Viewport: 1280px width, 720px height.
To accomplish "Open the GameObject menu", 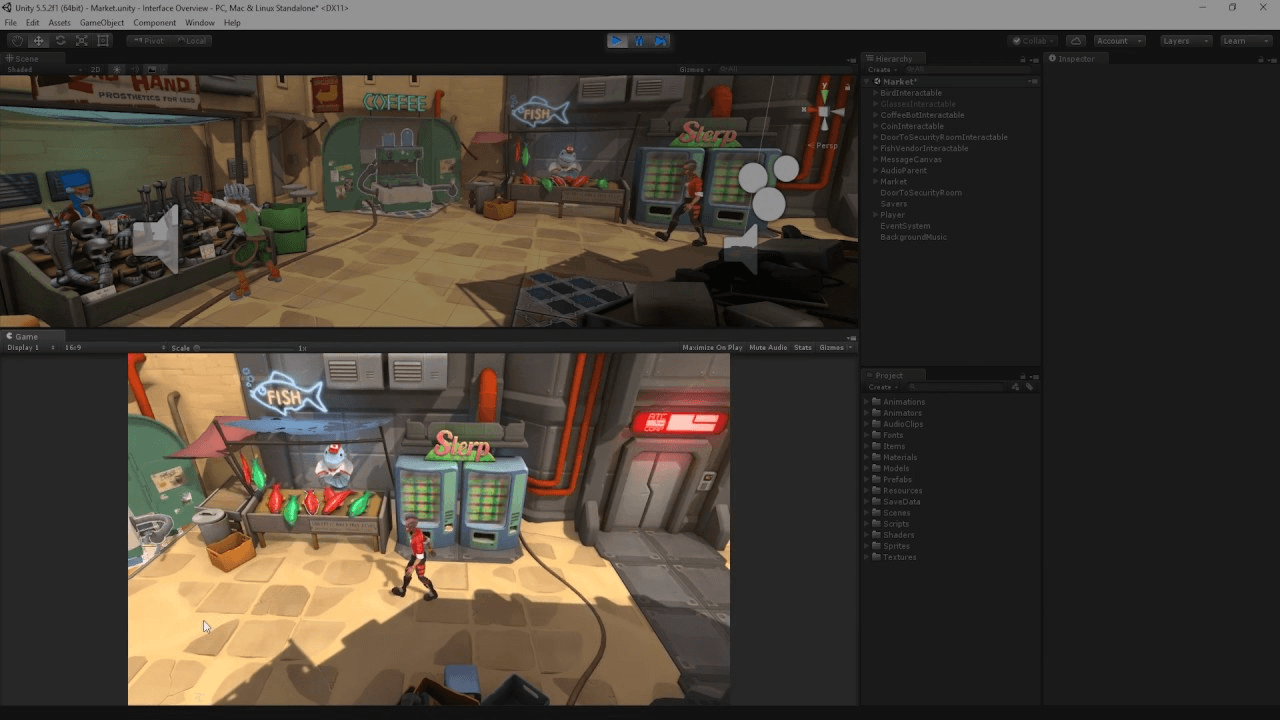I will click(x=101, y=23).
